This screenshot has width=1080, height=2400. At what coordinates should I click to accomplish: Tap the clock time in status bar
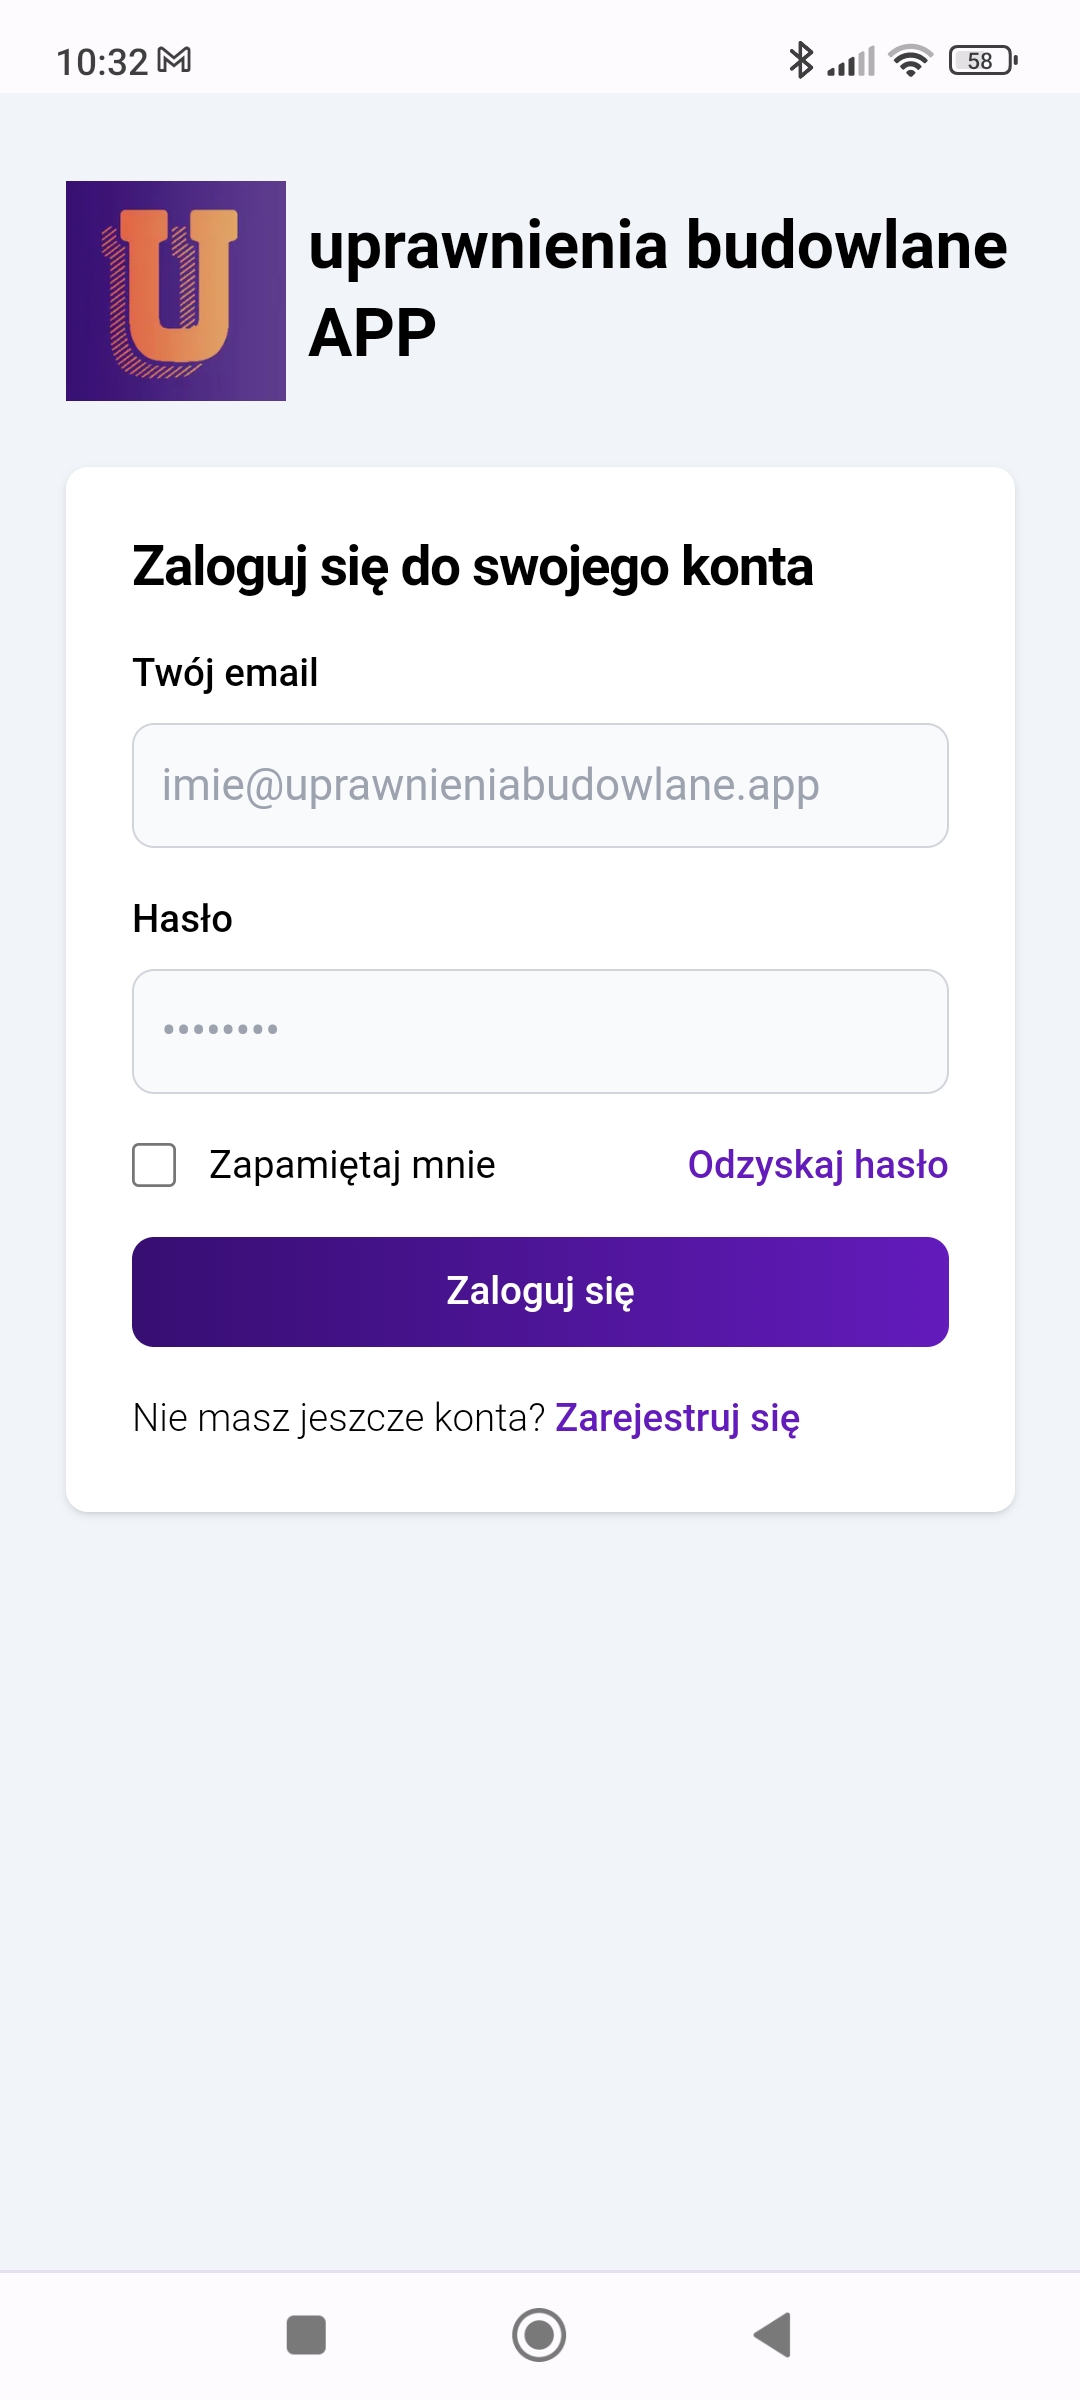coord(102,62)
